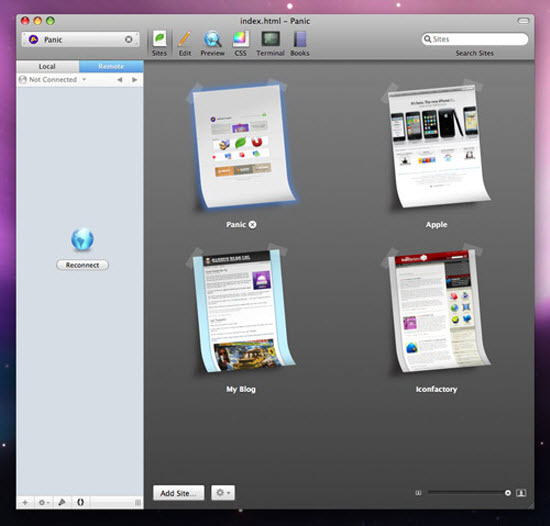Click the Not Connected status icon

pos(23,80)
